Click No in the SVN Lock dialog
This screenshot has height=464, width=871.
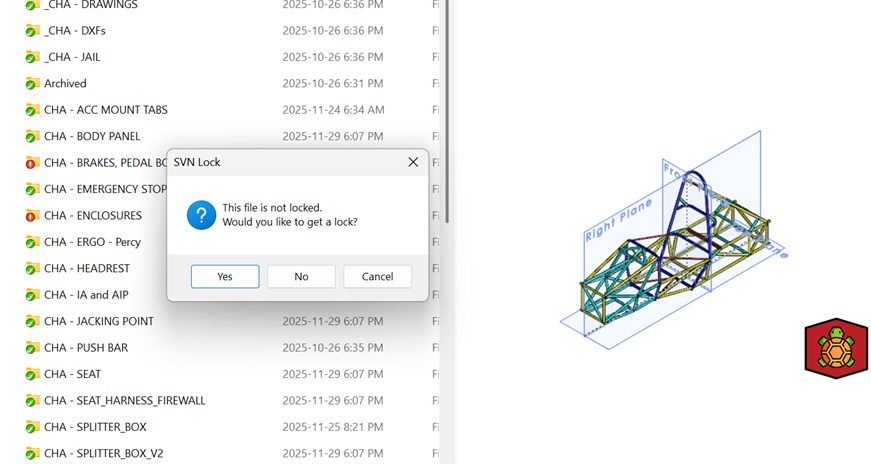[x=301, y=277]
